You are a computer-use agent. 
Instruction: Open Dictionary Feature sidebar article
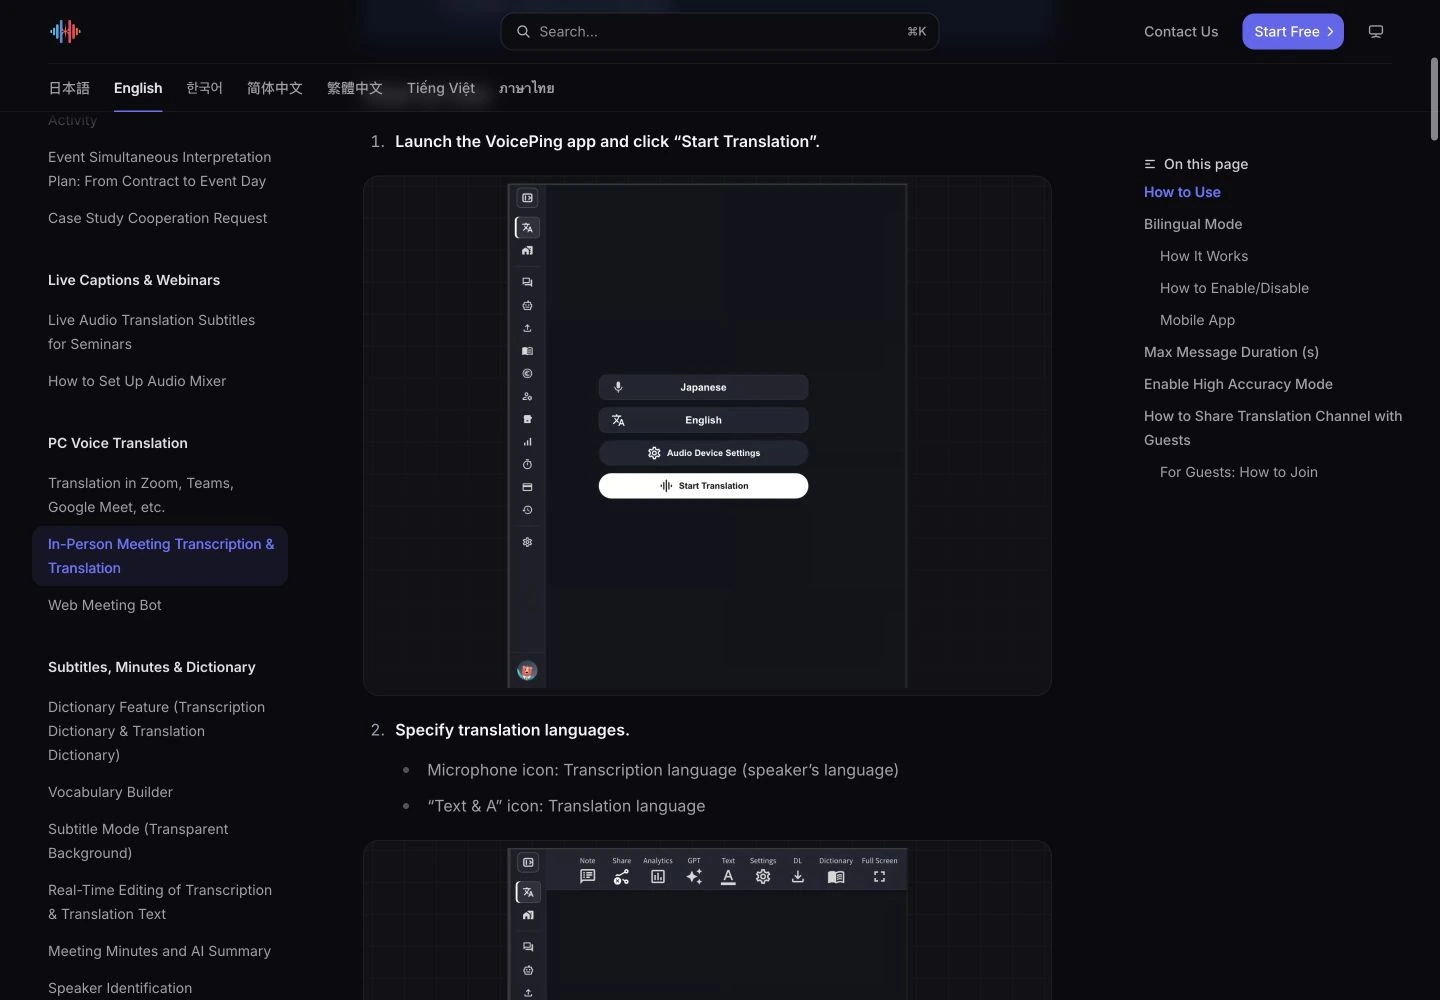click(157, 731)
